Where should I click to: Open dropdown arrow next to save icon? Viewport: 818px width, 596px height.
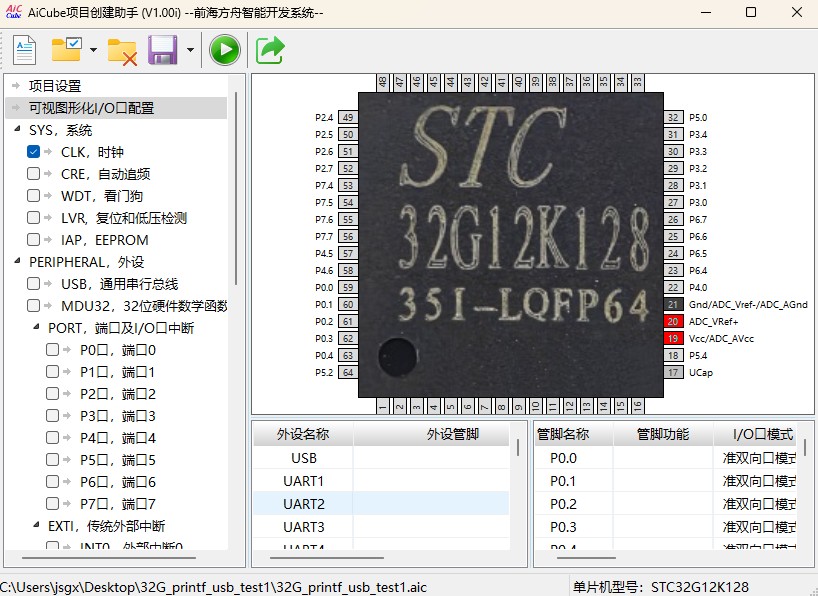click(x=190, y=50)
